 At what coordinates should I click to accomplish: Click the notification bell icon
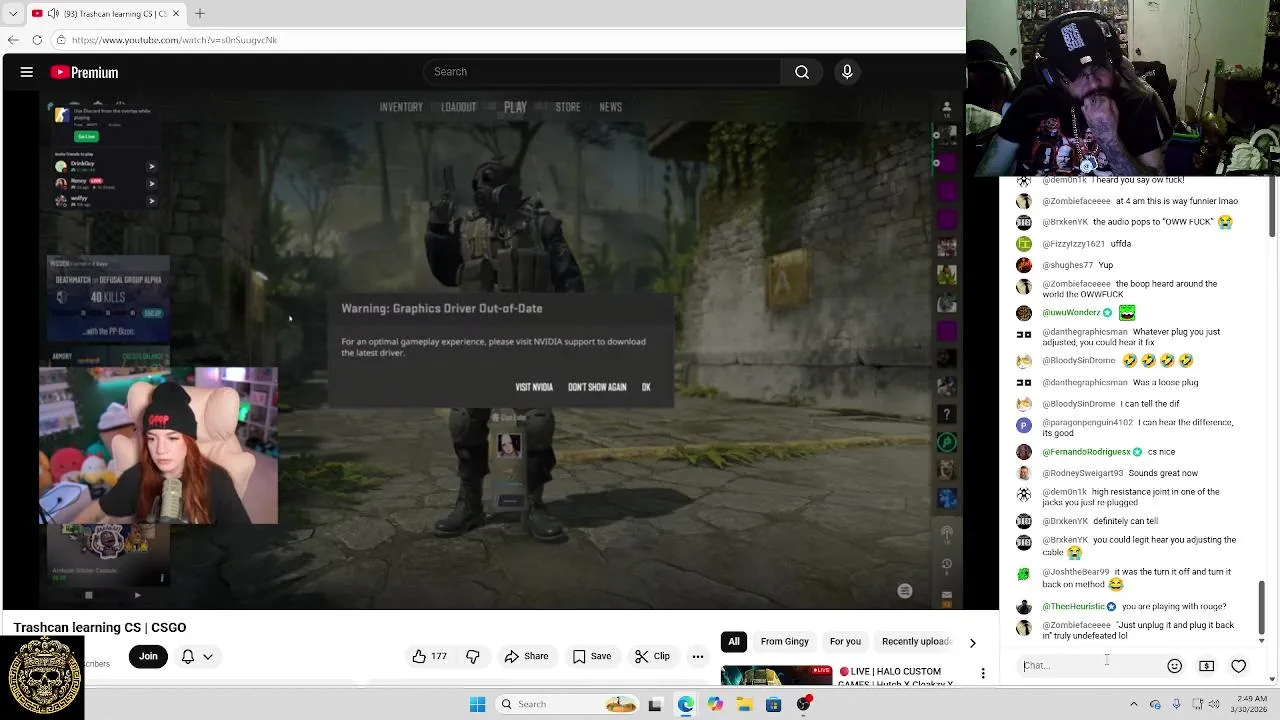187,657
